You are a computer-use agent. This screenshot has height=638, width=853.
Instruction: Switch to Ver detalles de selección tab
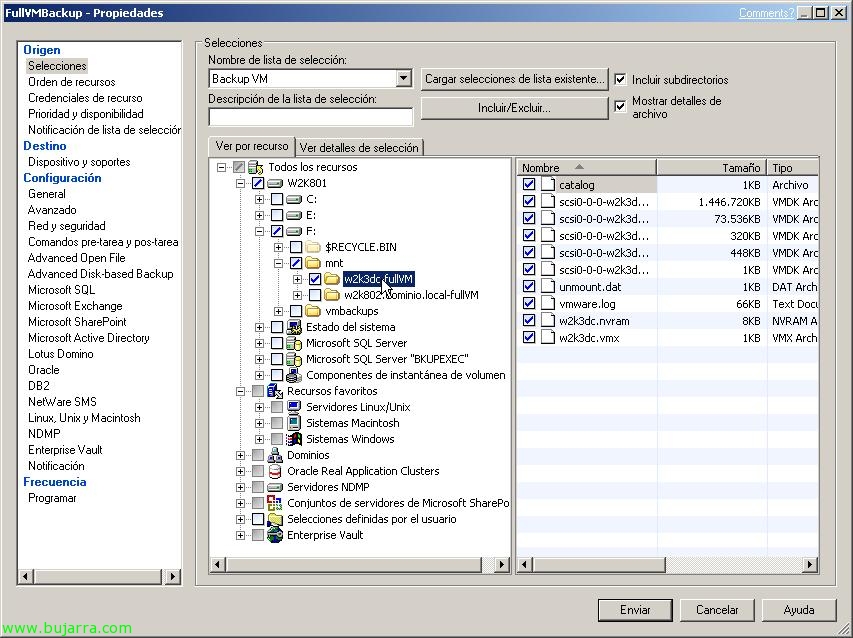[359, 147]
